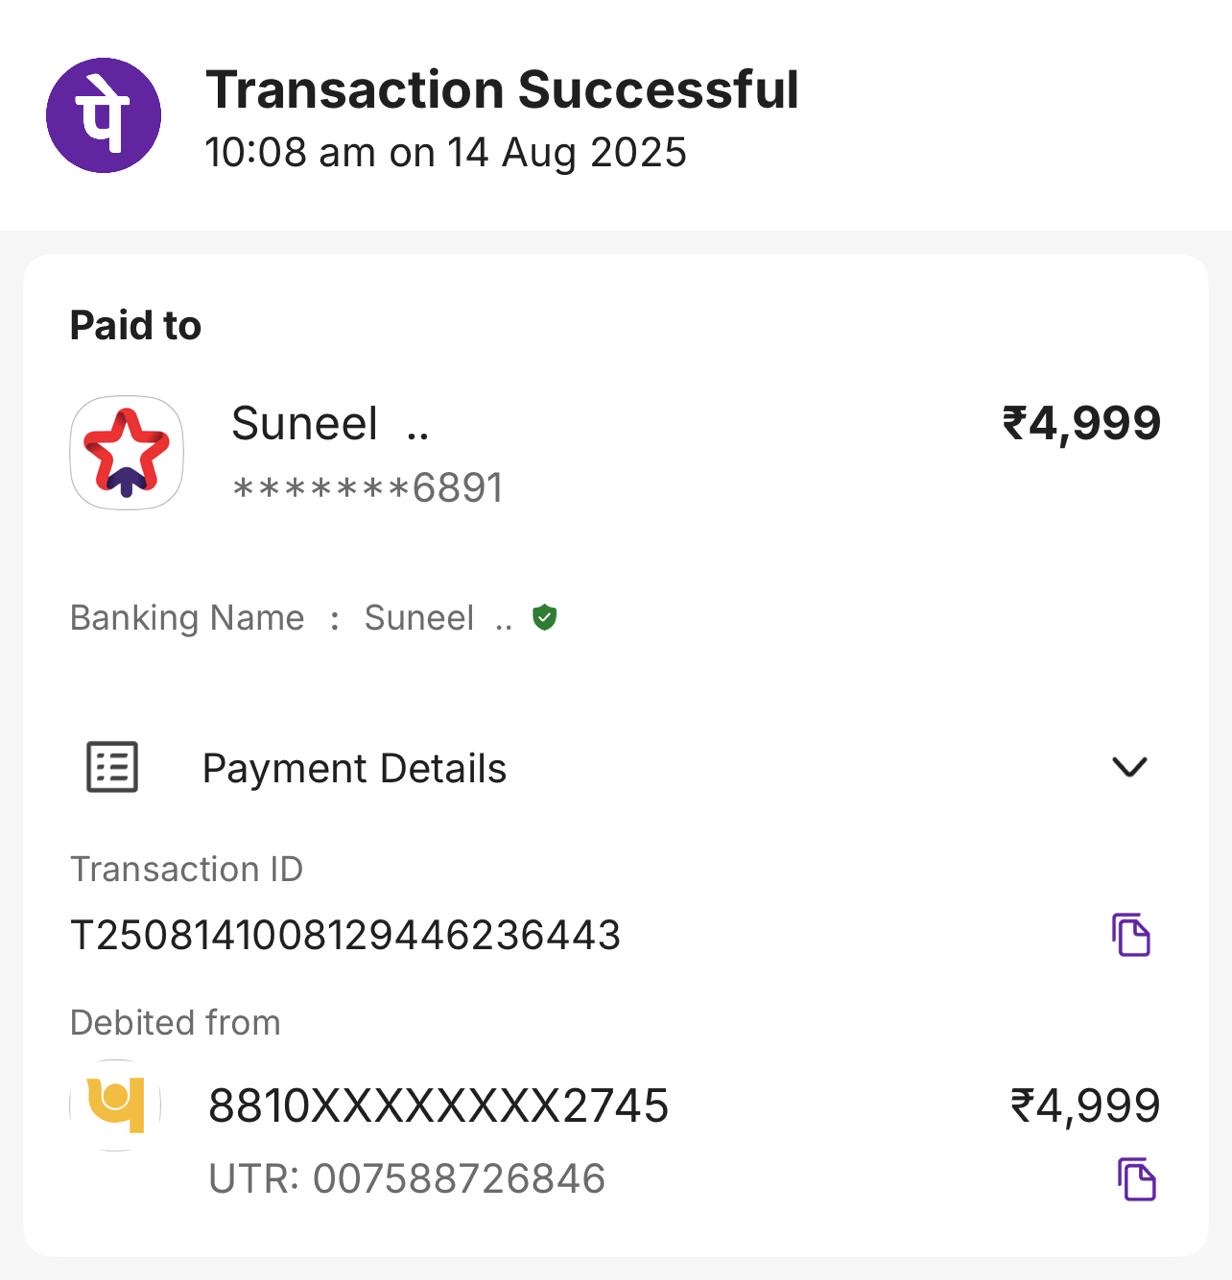Tap the masked number ending 6891
Viewport: 1232px width, 1280px height.
[x=367, y=488]
